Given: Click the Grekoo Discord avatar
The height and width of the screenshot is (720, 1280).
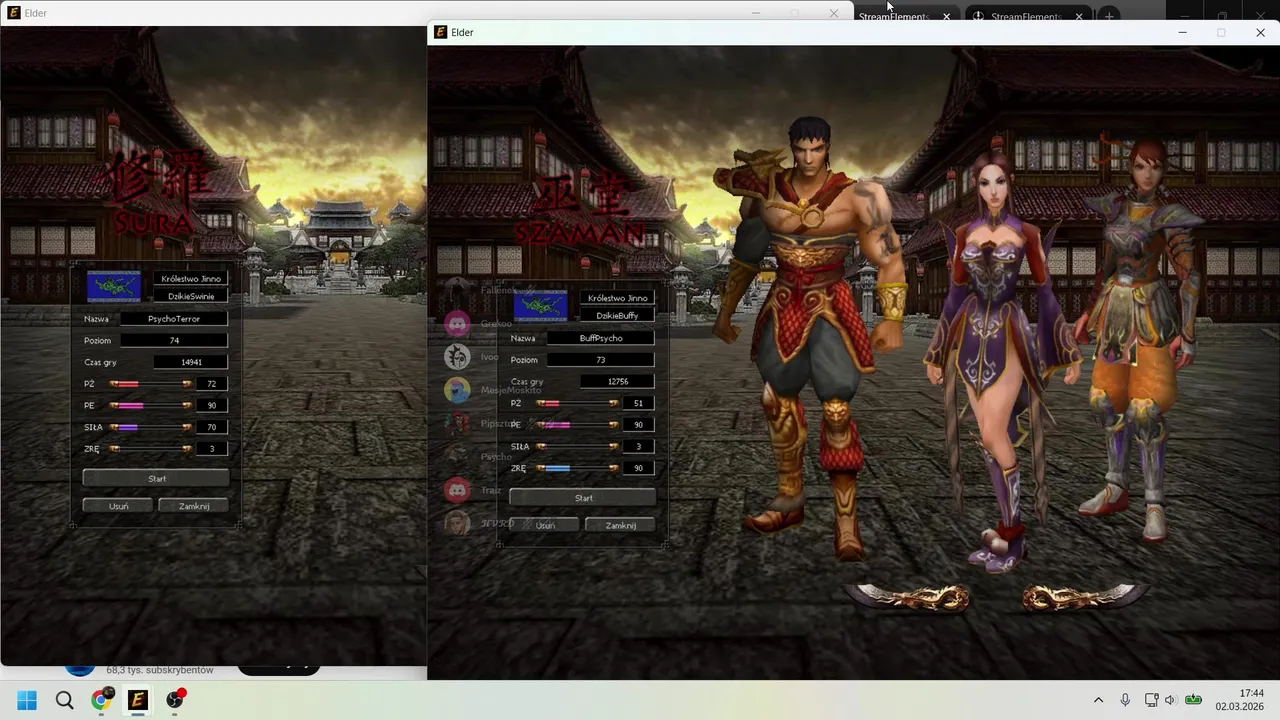Looking at the screenshot, I should click(x=458, y=323).
